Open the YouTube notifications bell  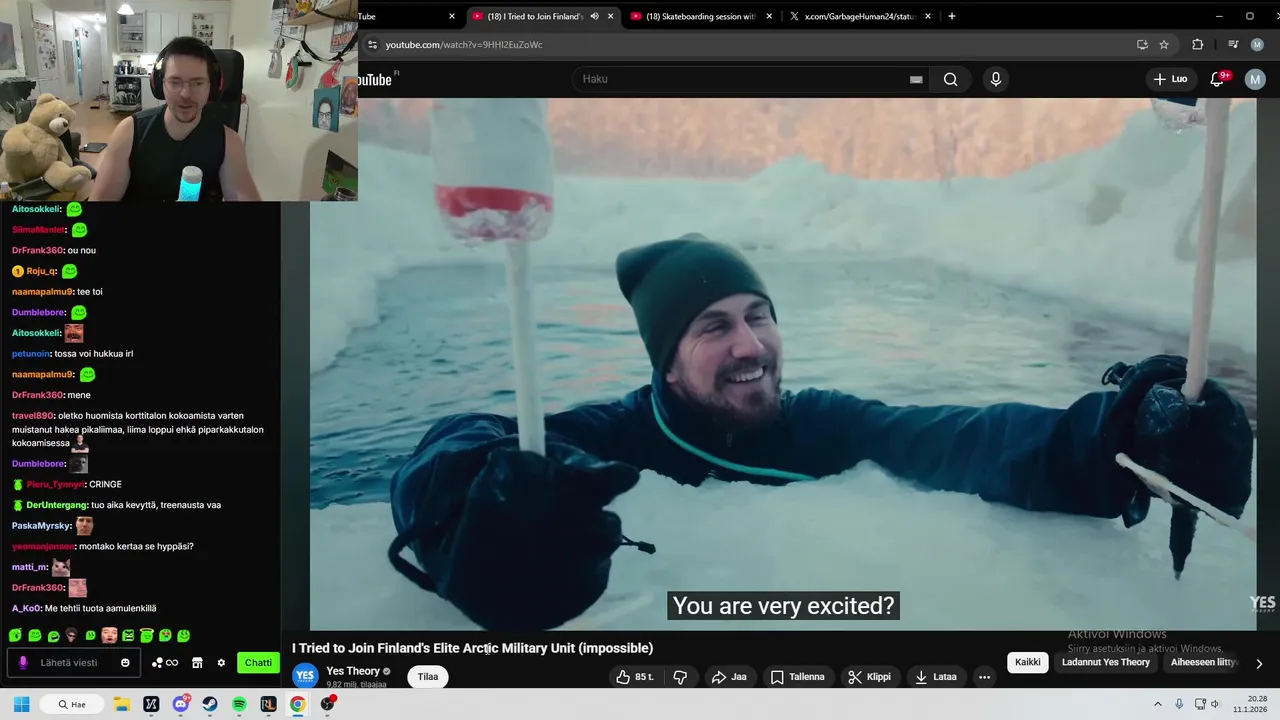click(x=1218, y=79)
